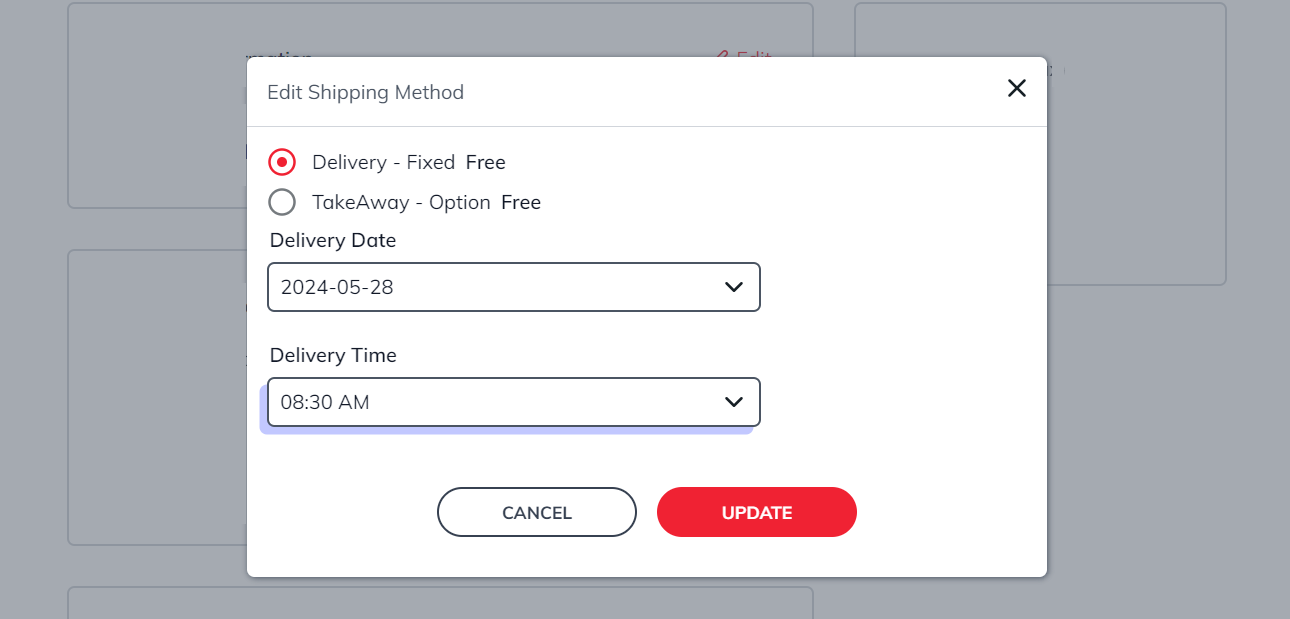Click the selected time value 08:30 AM
Viewport: 1290px width, 619px height.
[325, 402]
